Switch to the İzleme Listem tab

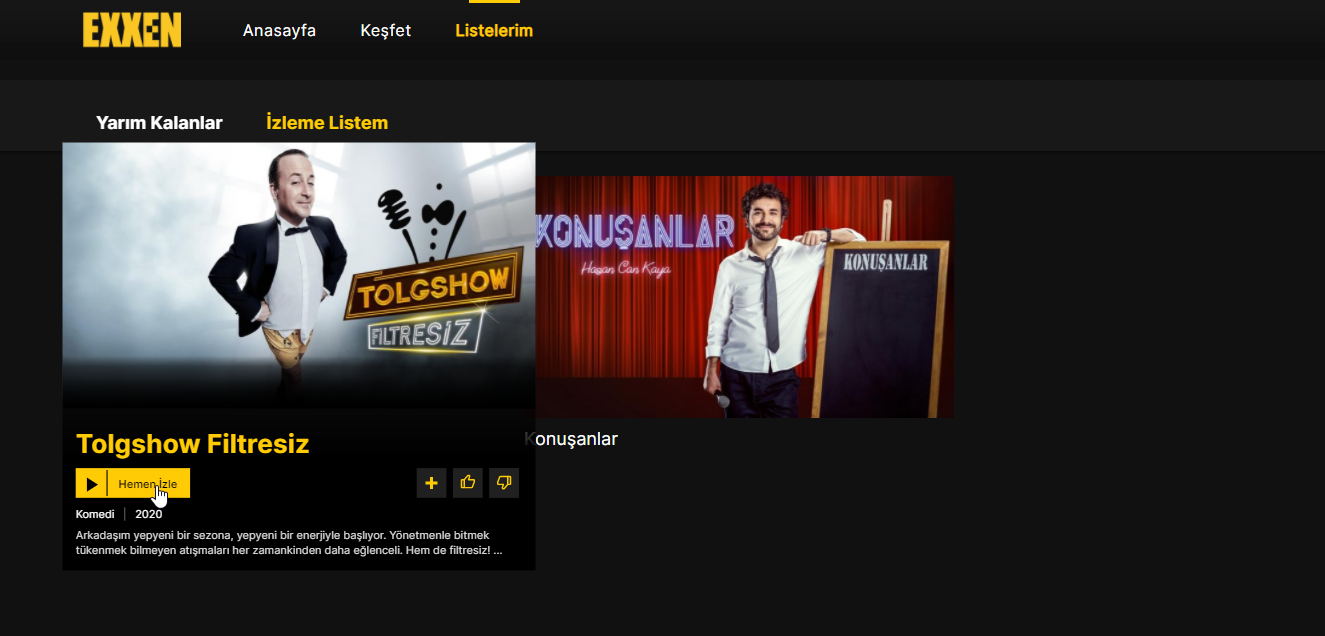tap(327, 123)
